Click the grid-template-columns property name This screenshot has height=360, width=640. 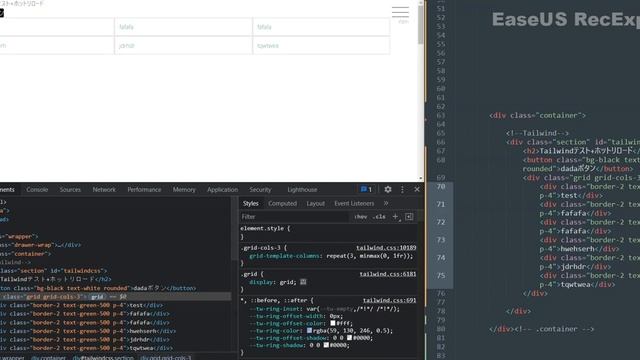pos(284,256)
